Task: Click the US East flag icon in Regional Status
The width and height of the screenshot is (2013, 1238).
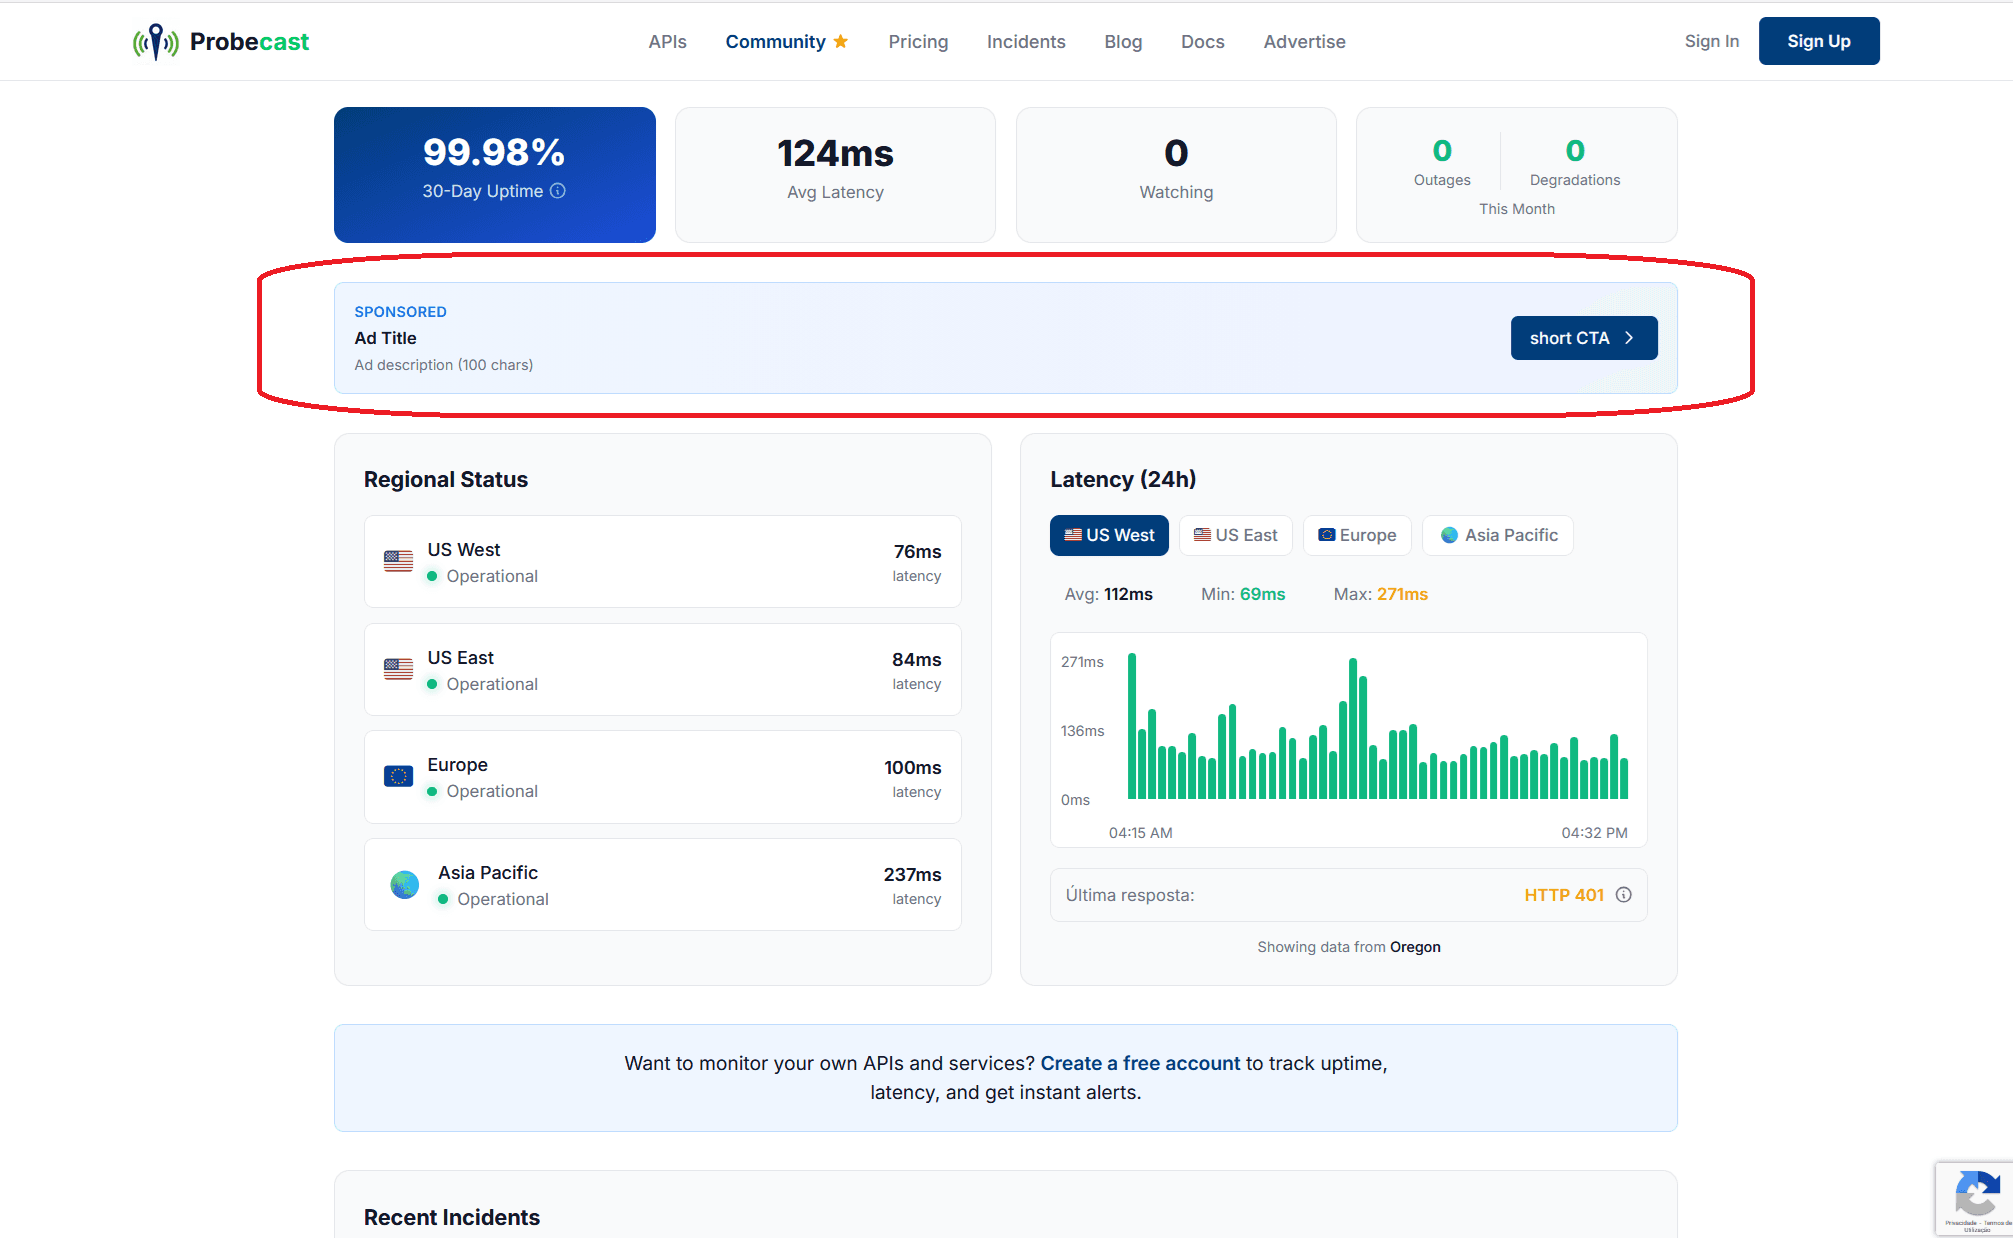Action: coord(399,669)
